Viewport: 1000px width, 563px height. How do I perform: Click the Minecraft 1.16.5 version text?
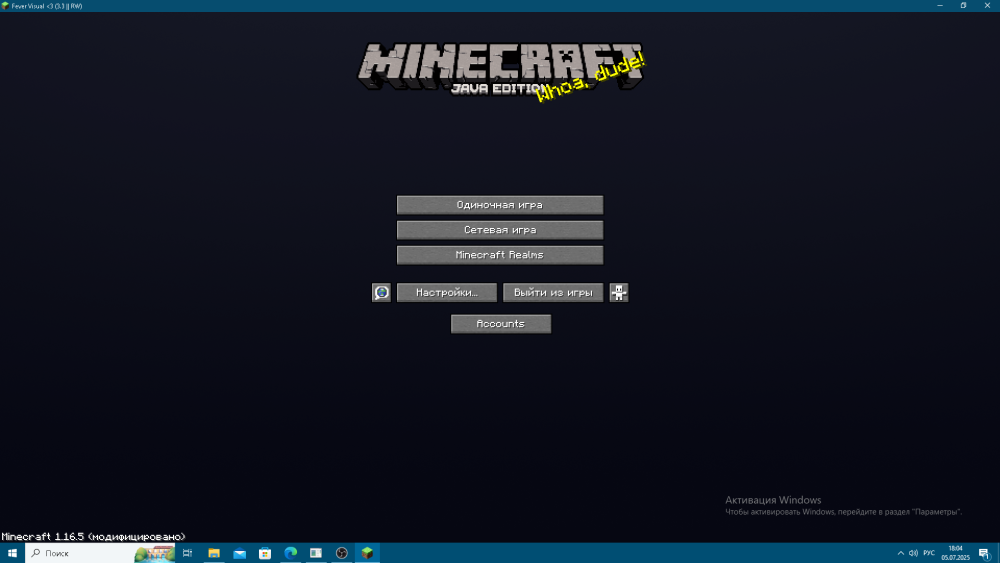click(x=93, y=537)
